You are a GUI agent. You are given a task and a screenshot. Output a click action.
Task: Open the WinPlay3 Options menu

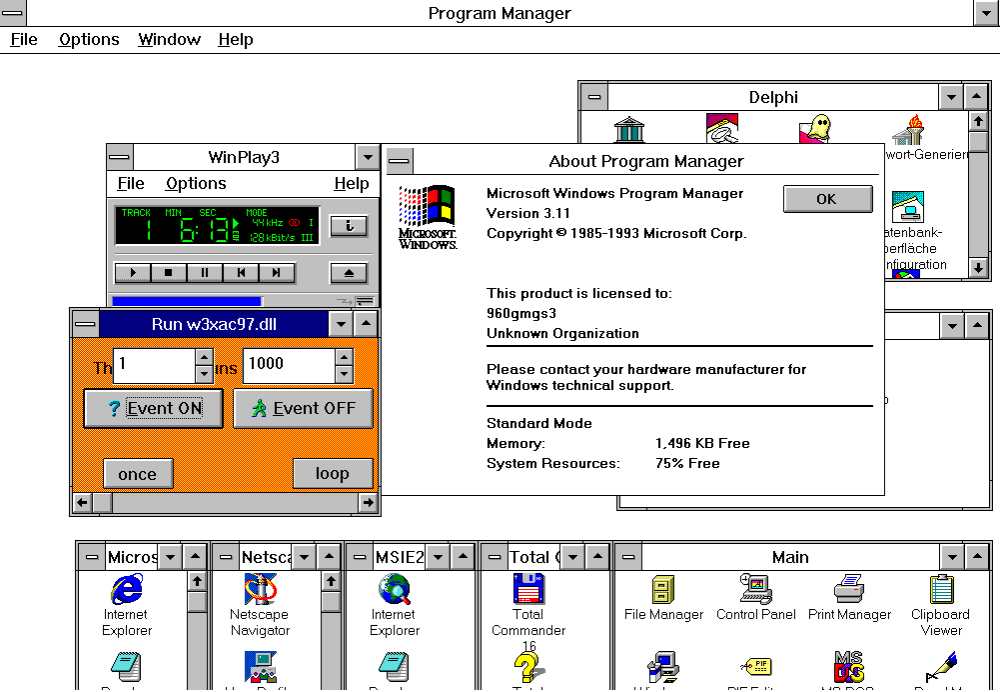tap(196, 184)
